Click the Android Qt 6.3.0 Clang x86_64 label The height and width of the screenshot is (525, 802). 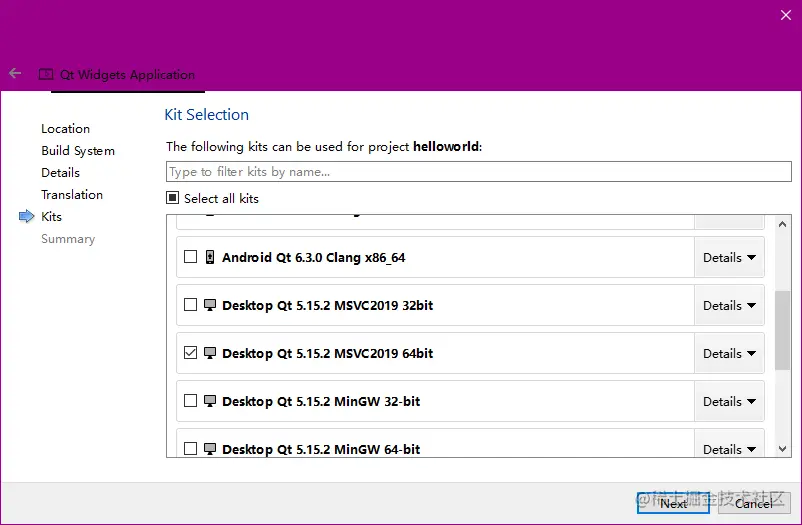[x=314, y=257]
